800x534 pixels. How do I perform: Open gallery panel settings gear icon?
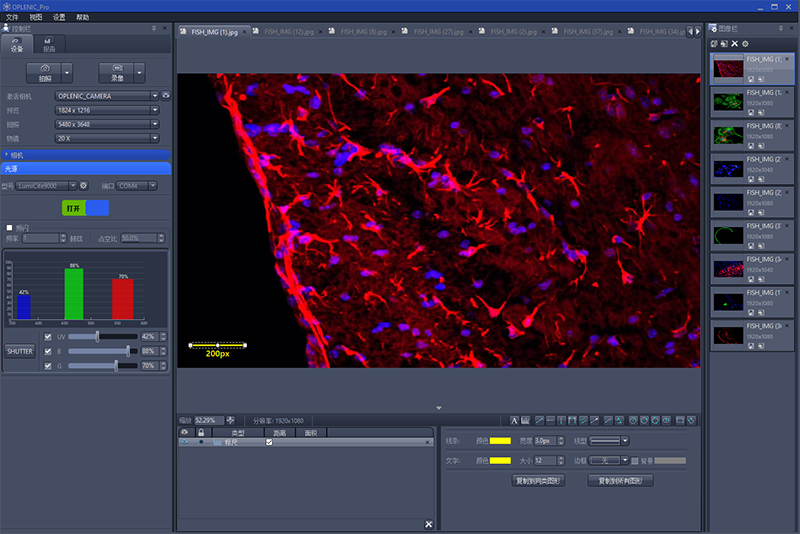746,44
